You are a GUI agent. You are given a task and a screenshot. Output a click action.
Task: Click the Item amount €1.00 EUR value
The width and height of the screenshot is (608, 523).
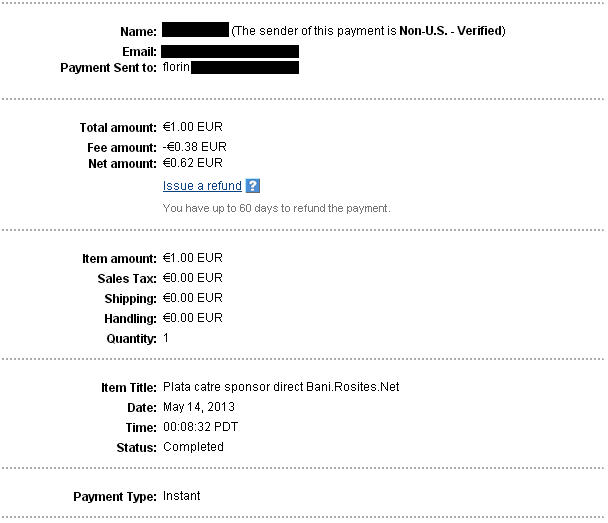(x=194, y=259)
